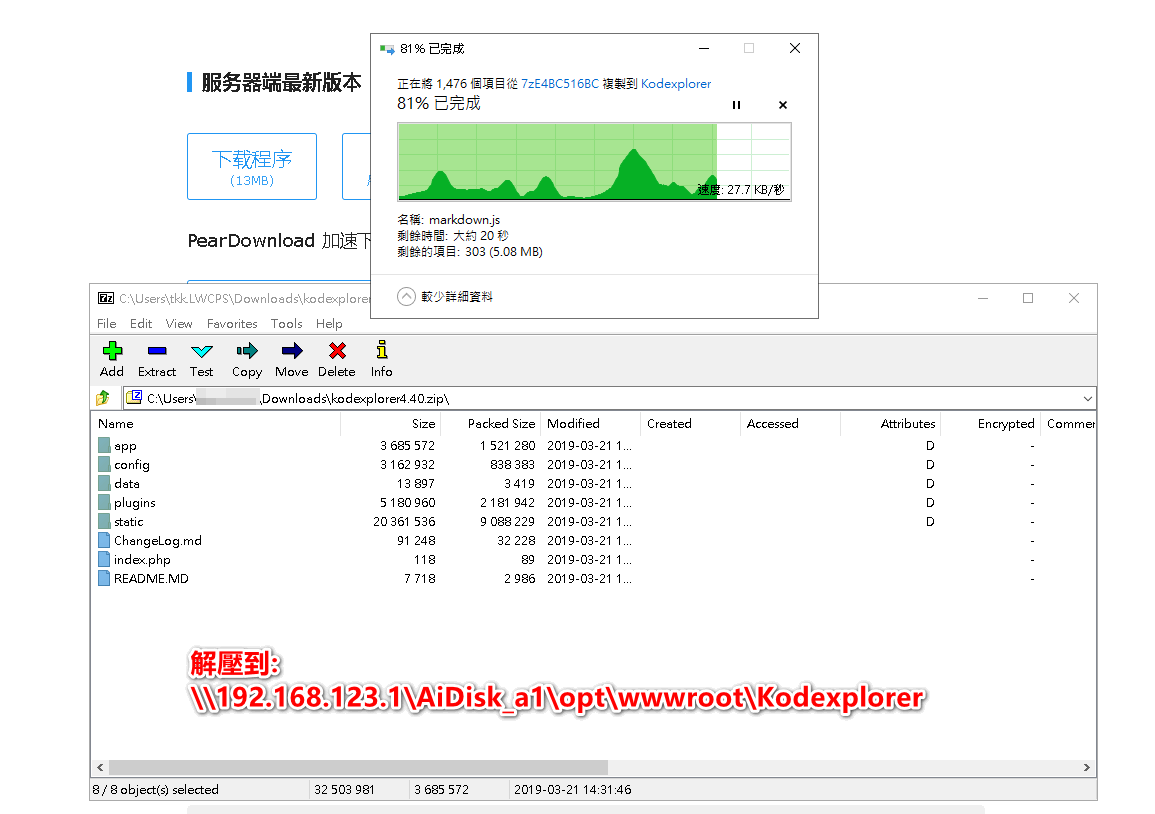1155x814 pixels.
Task: Sort by the Packed Size column header
Action: [502, 424]
